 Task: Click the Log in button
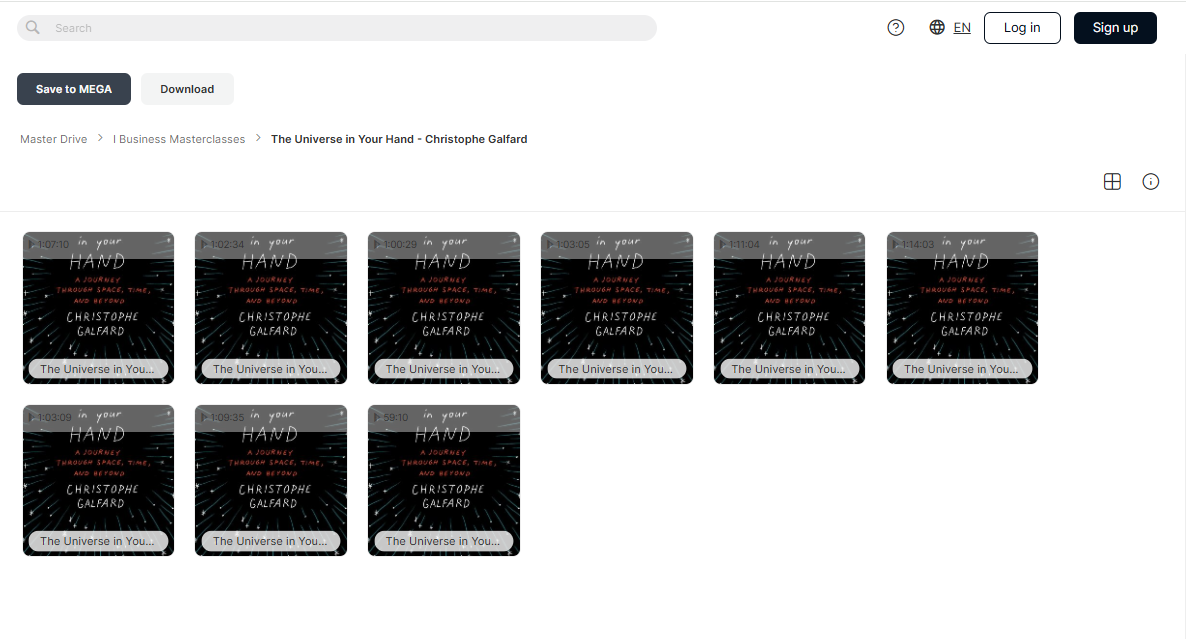pyautogui.click(x=1022, y=28)
